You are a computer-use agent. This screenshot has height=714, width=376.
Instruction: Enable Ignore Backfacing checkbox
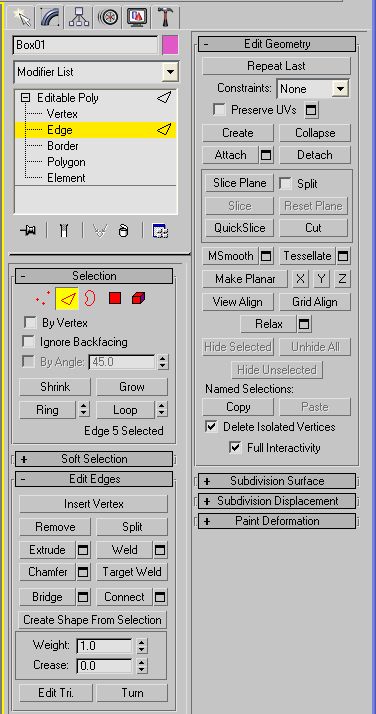29,342
